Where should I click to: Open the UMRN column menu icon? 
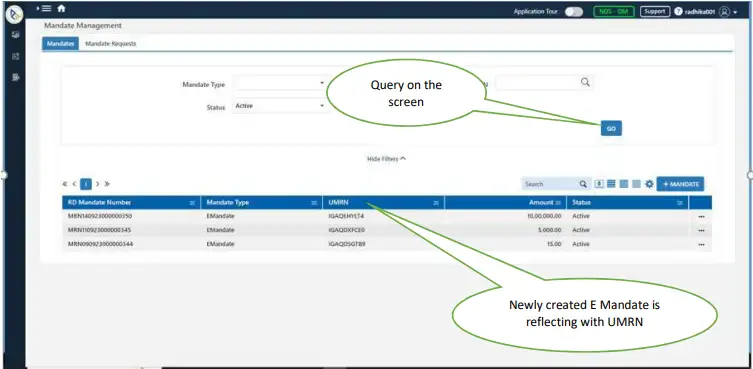pos(436,203)
